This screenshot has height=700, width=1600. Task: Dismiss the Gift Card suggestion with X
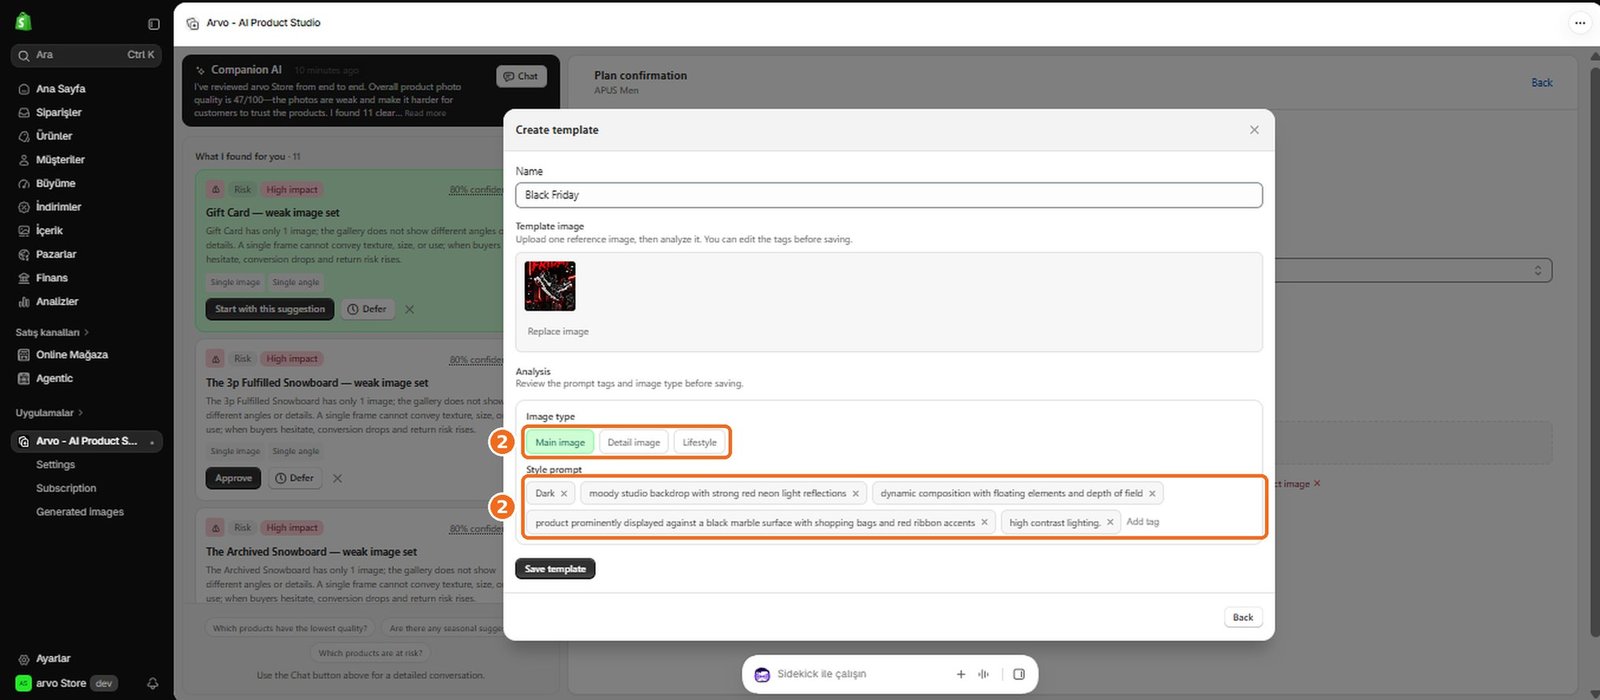(x=409, y=310)
